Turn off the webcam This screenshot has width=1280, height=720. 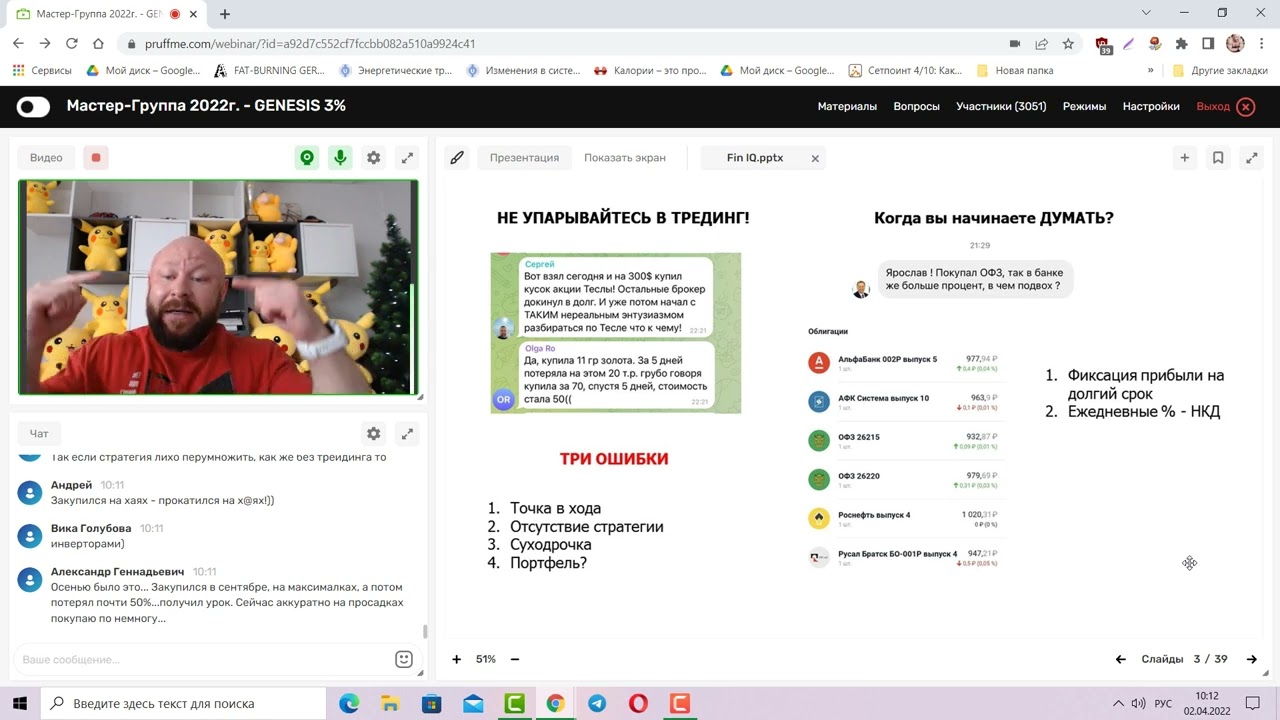(x=307, y=157)
